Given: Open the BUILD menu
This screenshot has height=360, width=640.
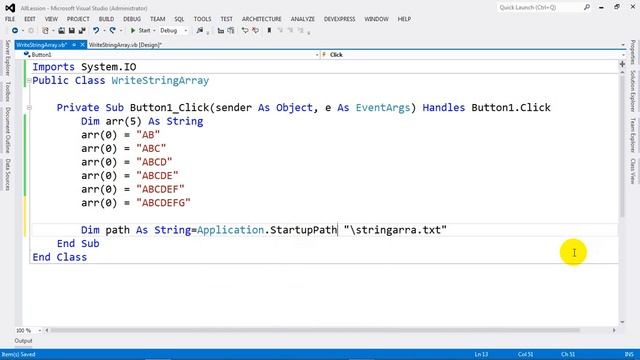Looking at the screenshot, I should [x=106, y=19].
